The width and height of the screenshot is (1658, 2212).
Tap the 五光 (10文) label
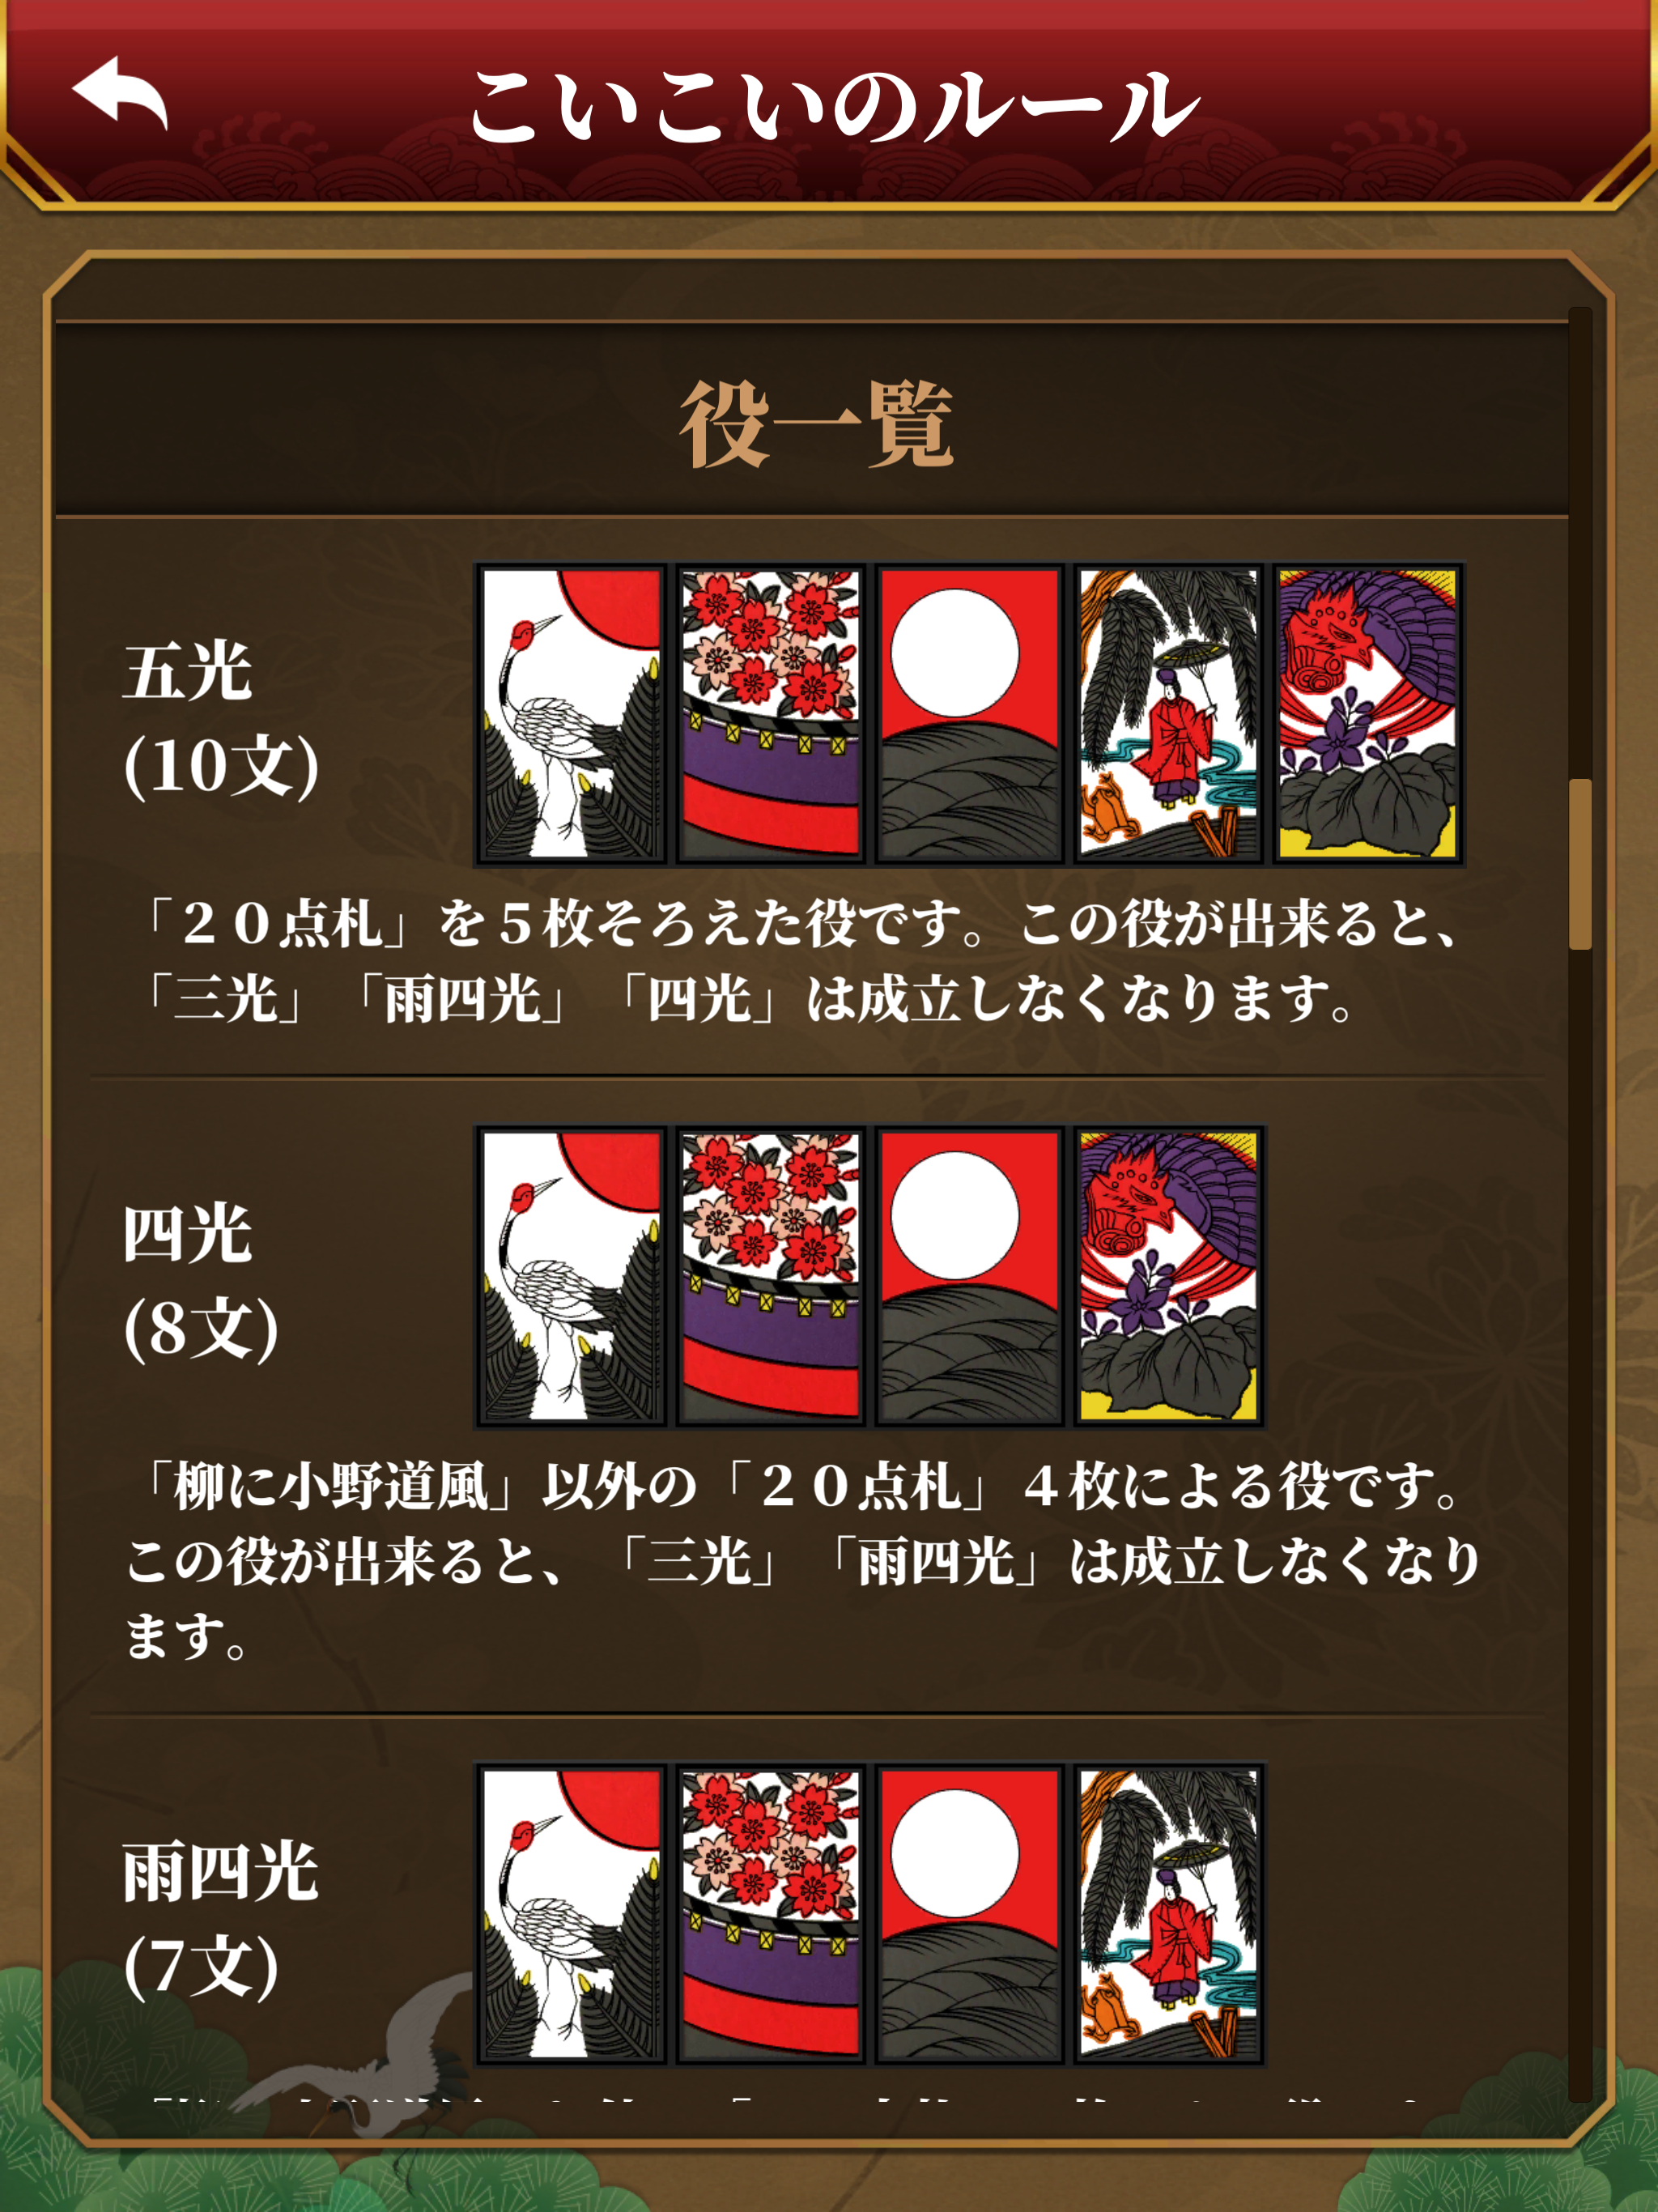221,718
